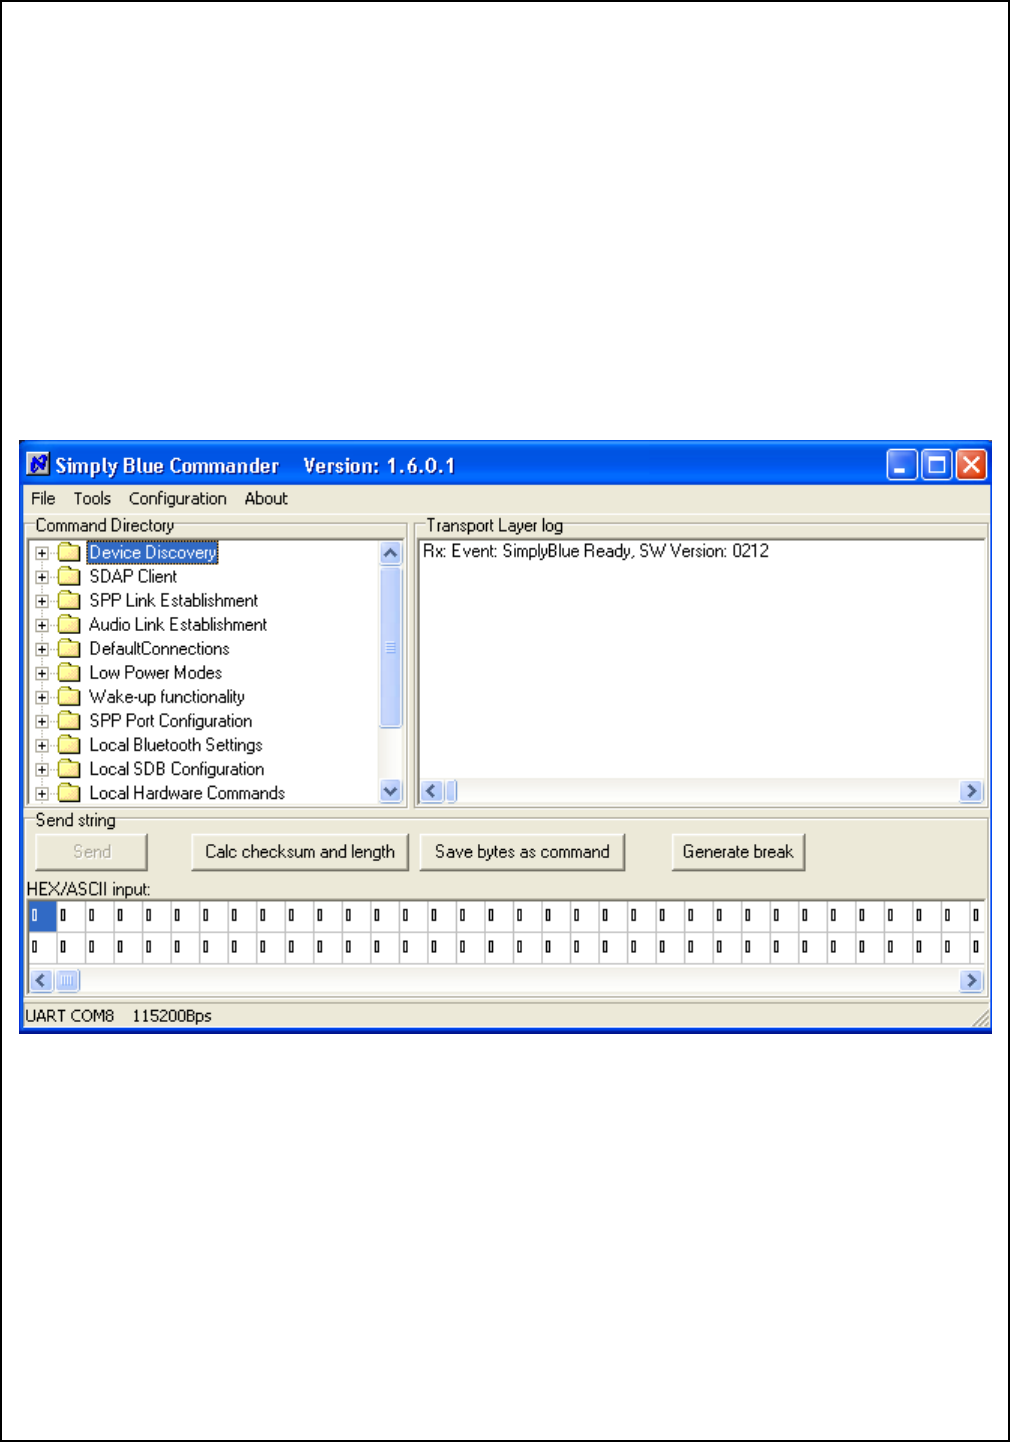1010x1442 pixels.
Task: Select SPP Link Establishment label
Action: coord(174,600)
